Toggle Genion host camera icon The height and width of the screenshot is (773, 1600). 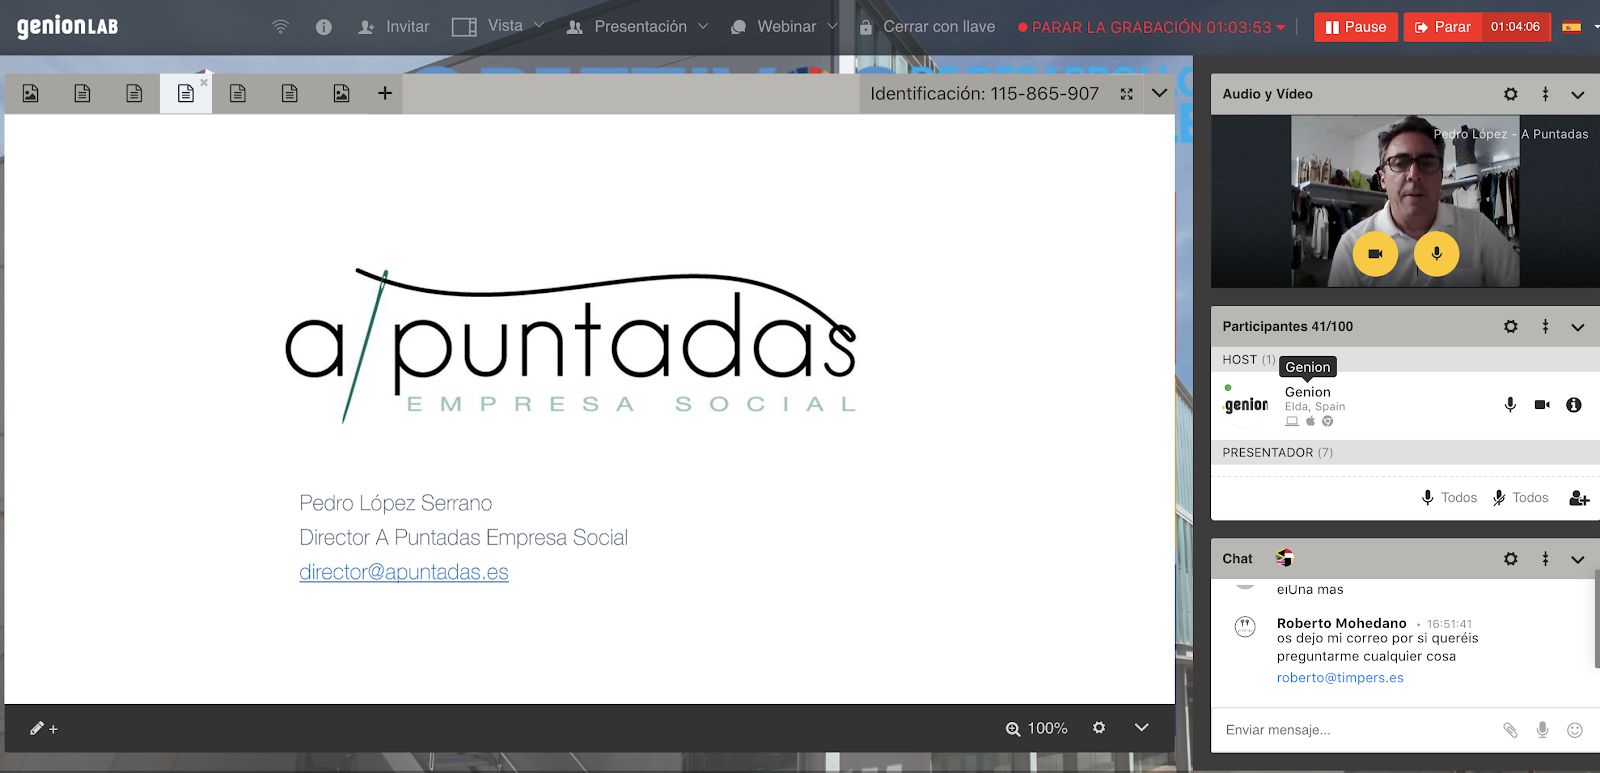[1542, 405]
